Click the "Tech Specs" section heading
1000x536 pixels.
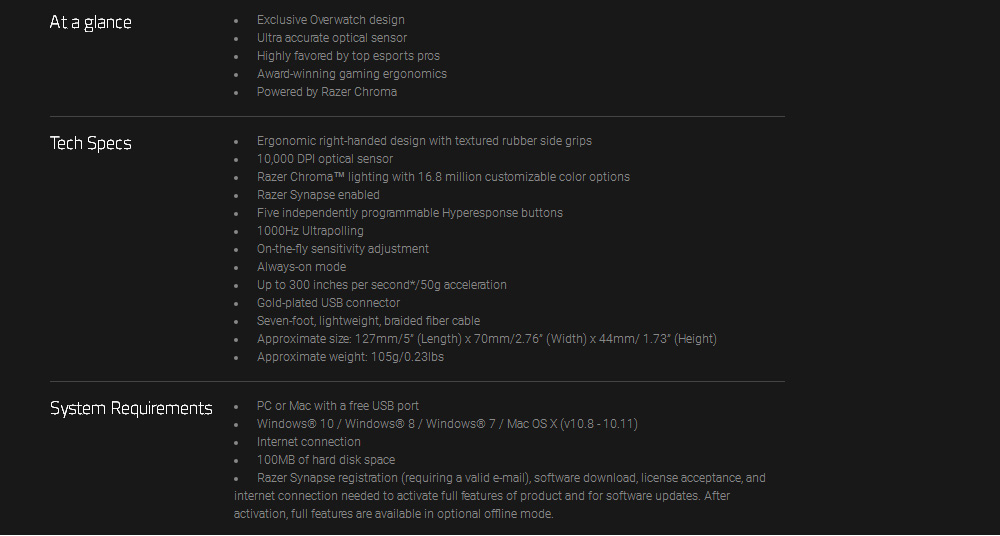coord(90,143)
